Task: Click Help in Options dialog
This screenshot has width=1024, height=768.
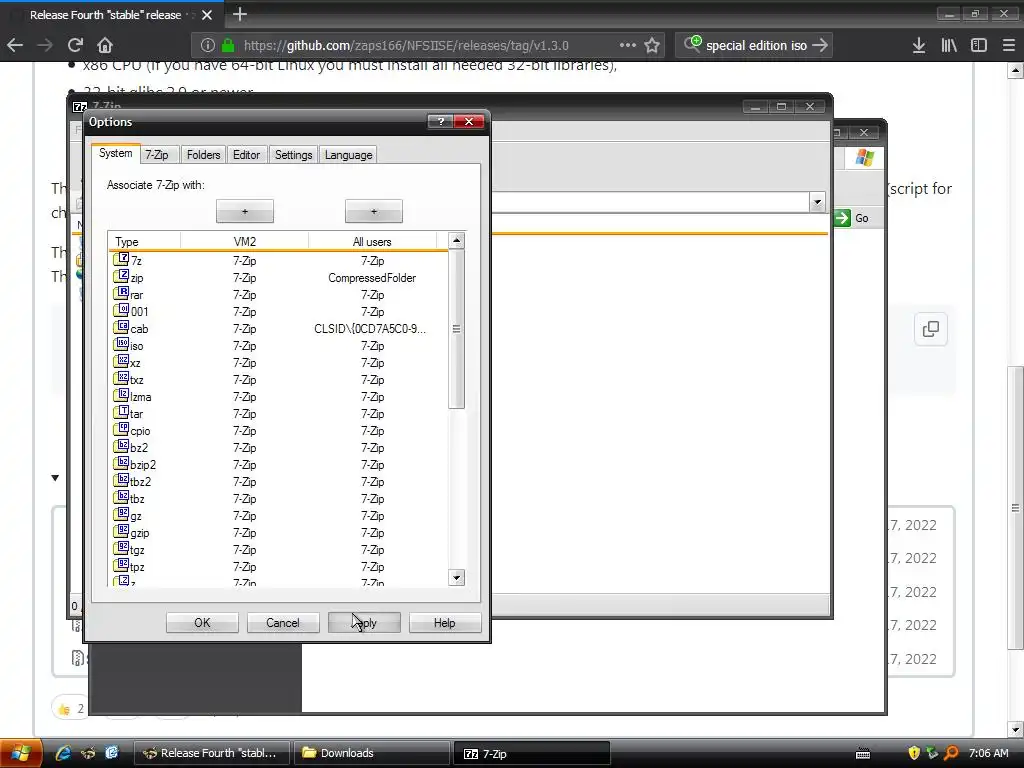Action: tap(445, 623)
